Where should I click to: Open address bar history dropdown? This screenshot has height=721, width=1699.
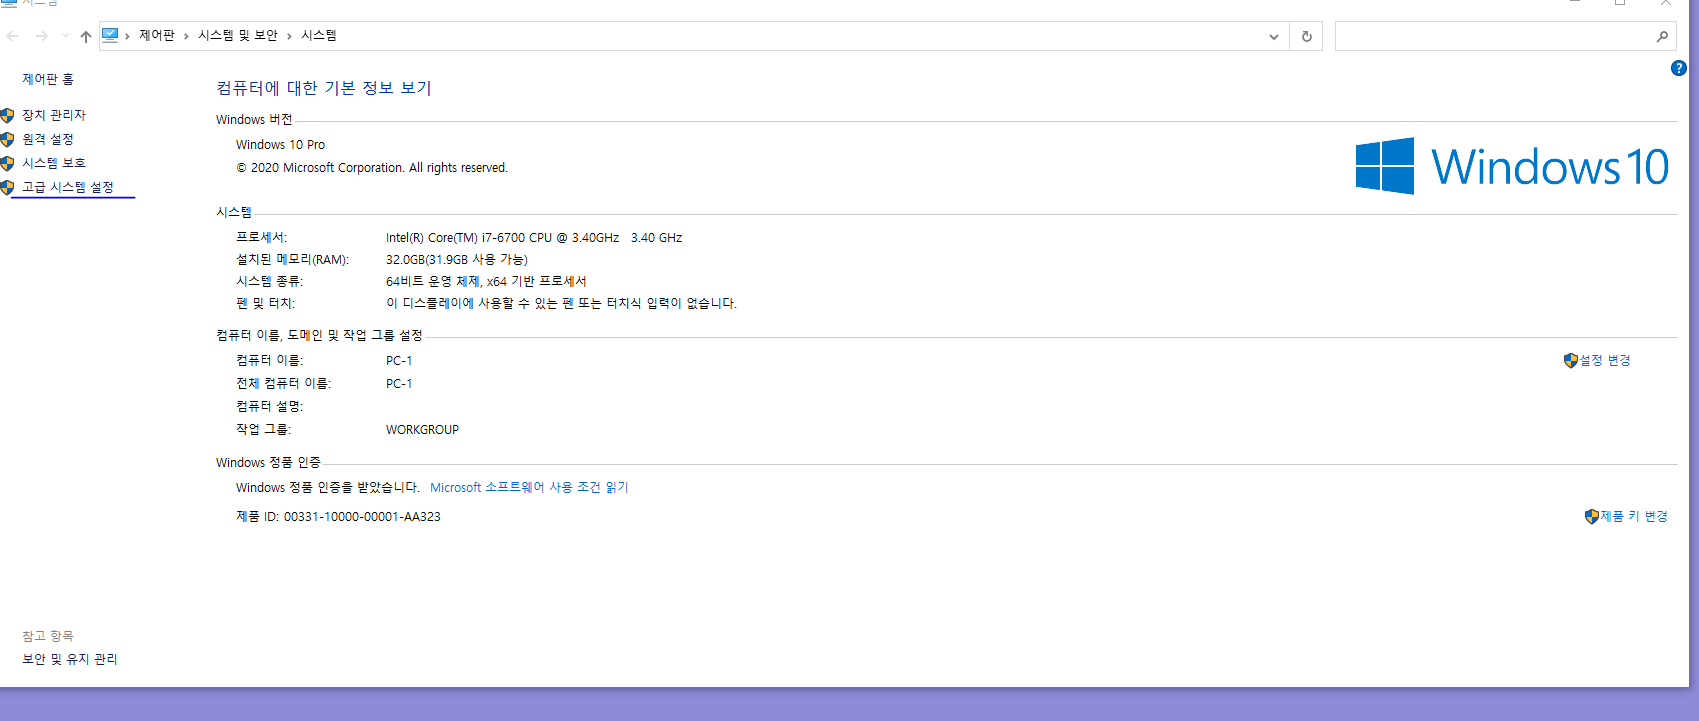pos(1273,36)
